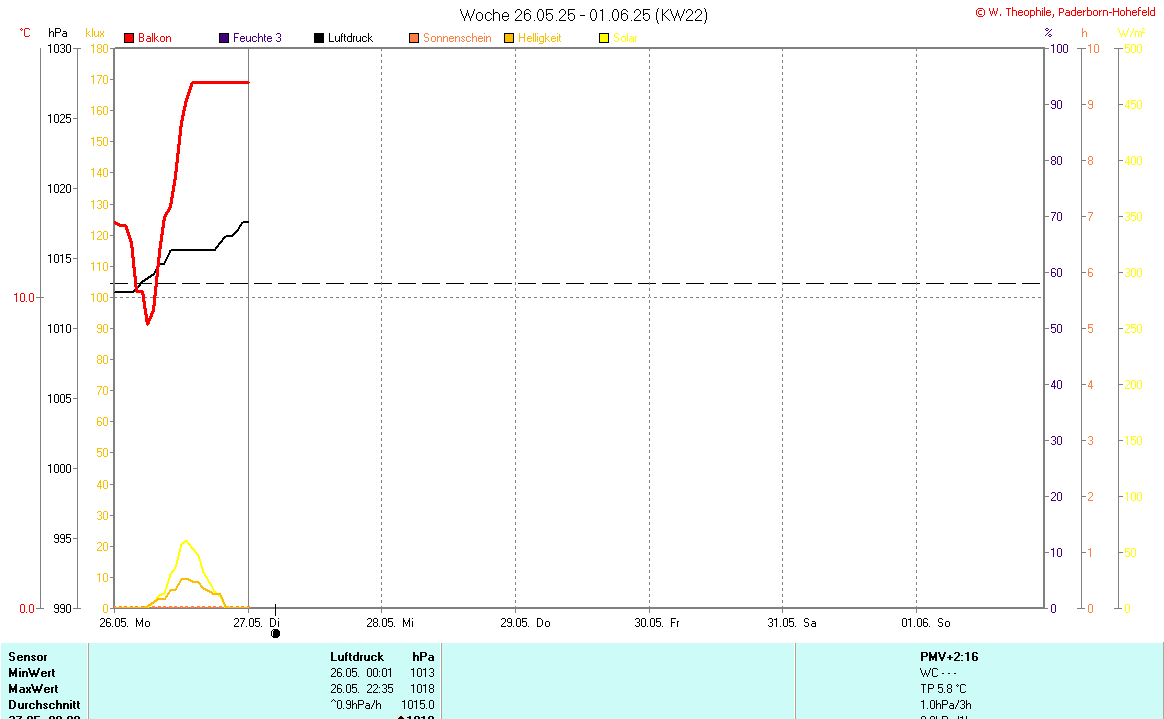This screenshot has width=1164, height=719.
Task: Select the 'Luftdruck' legend label in the chart
Action: pyautogui.click(x=350, y=38)
